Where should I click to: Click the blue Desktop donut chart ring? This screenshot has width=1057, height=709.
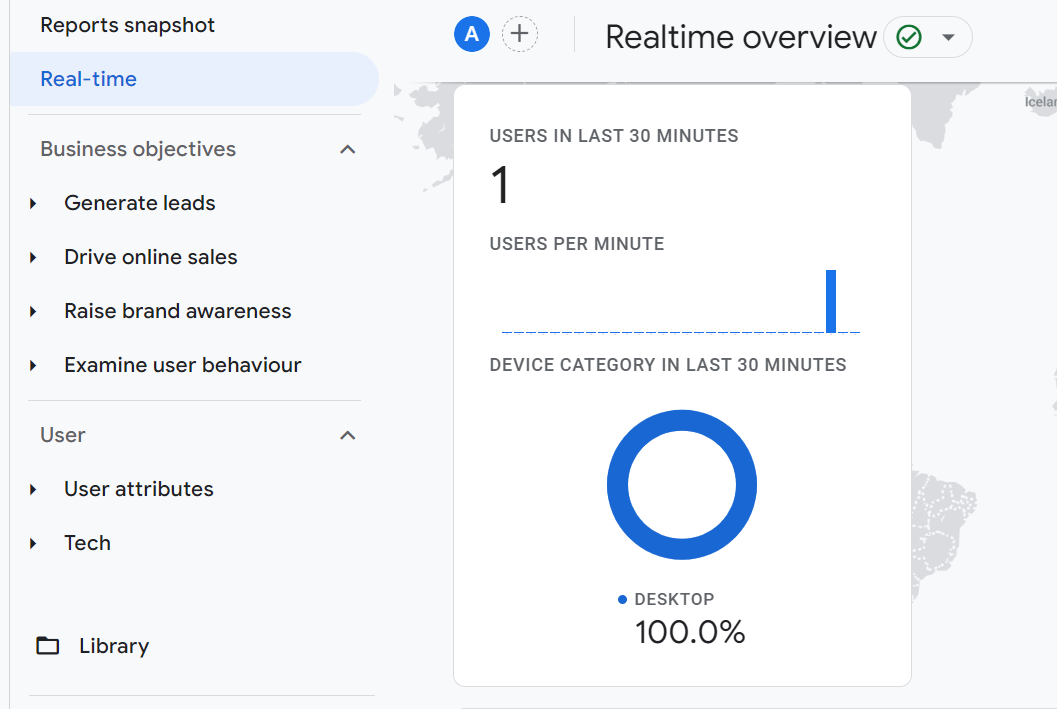tap(618, 486)
